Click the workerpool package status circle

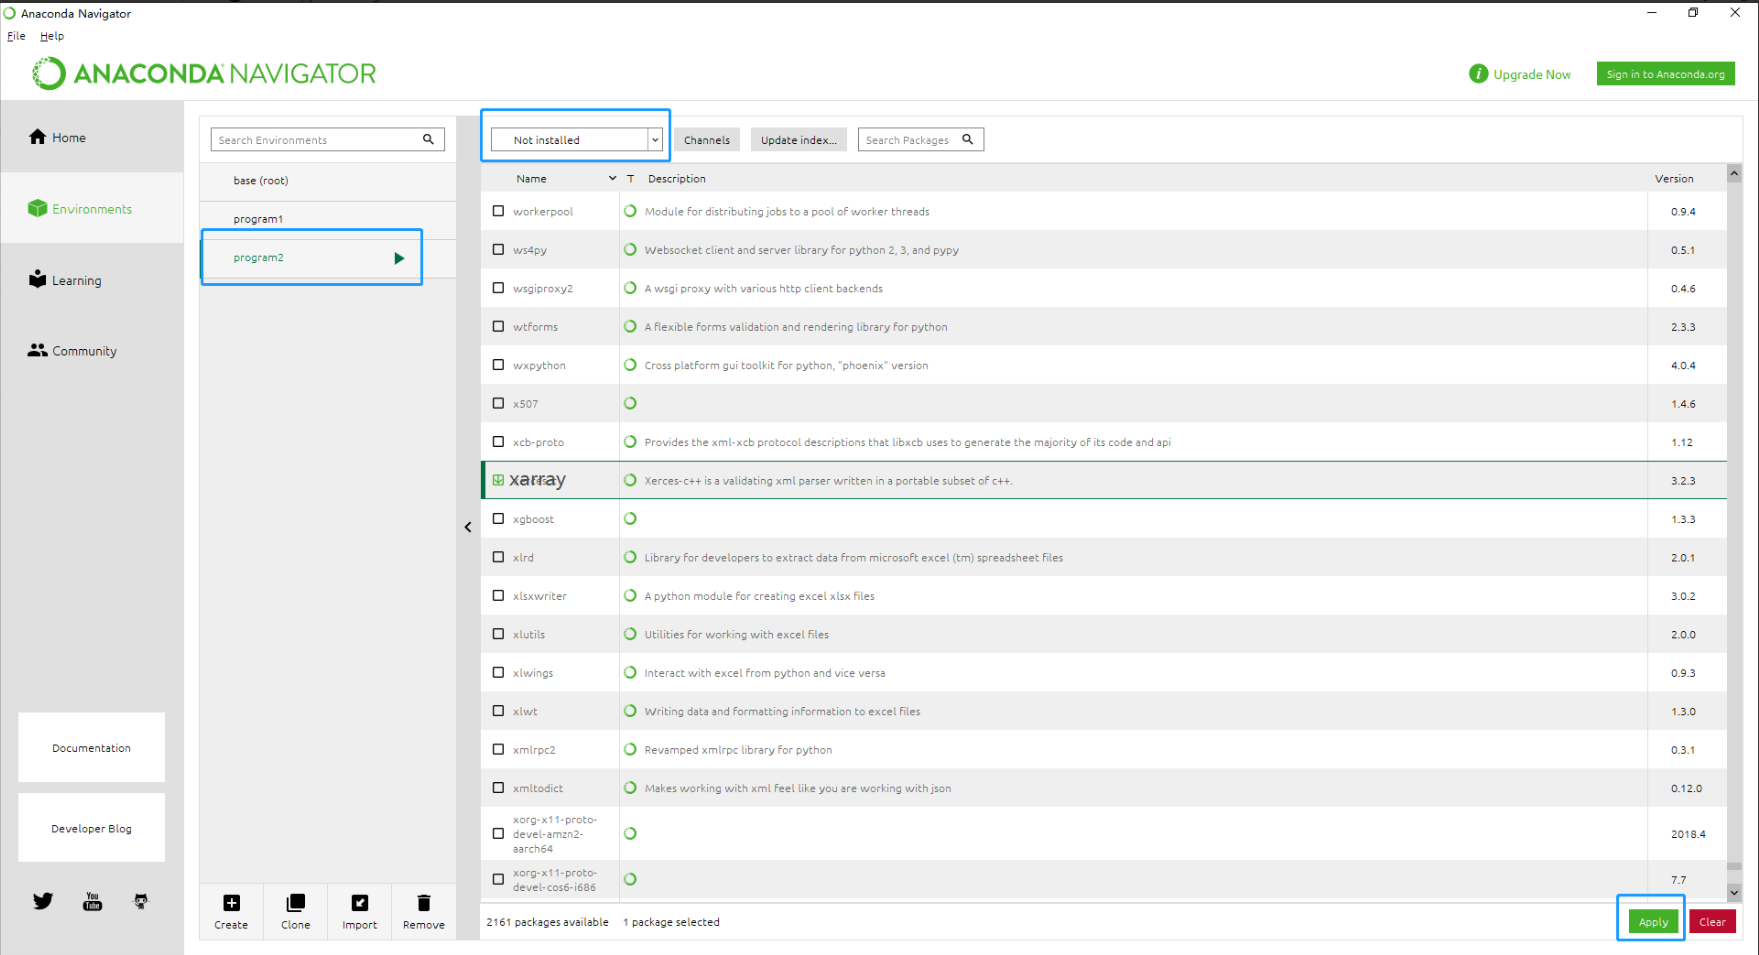[630, 211]
